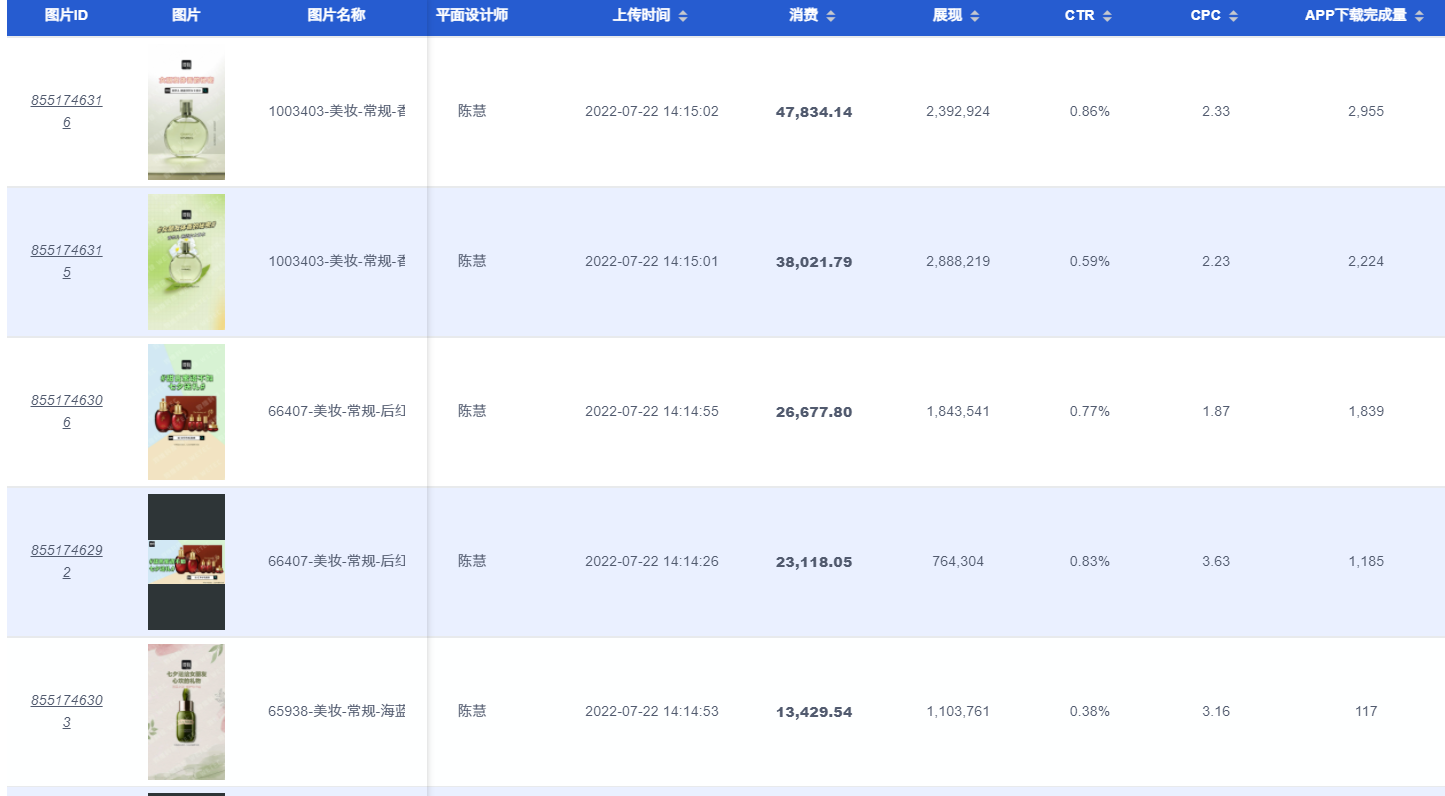This screenshot has width=1445, height=796.
Task: Open image ID link 8551746316
Action: pos(66,111)
